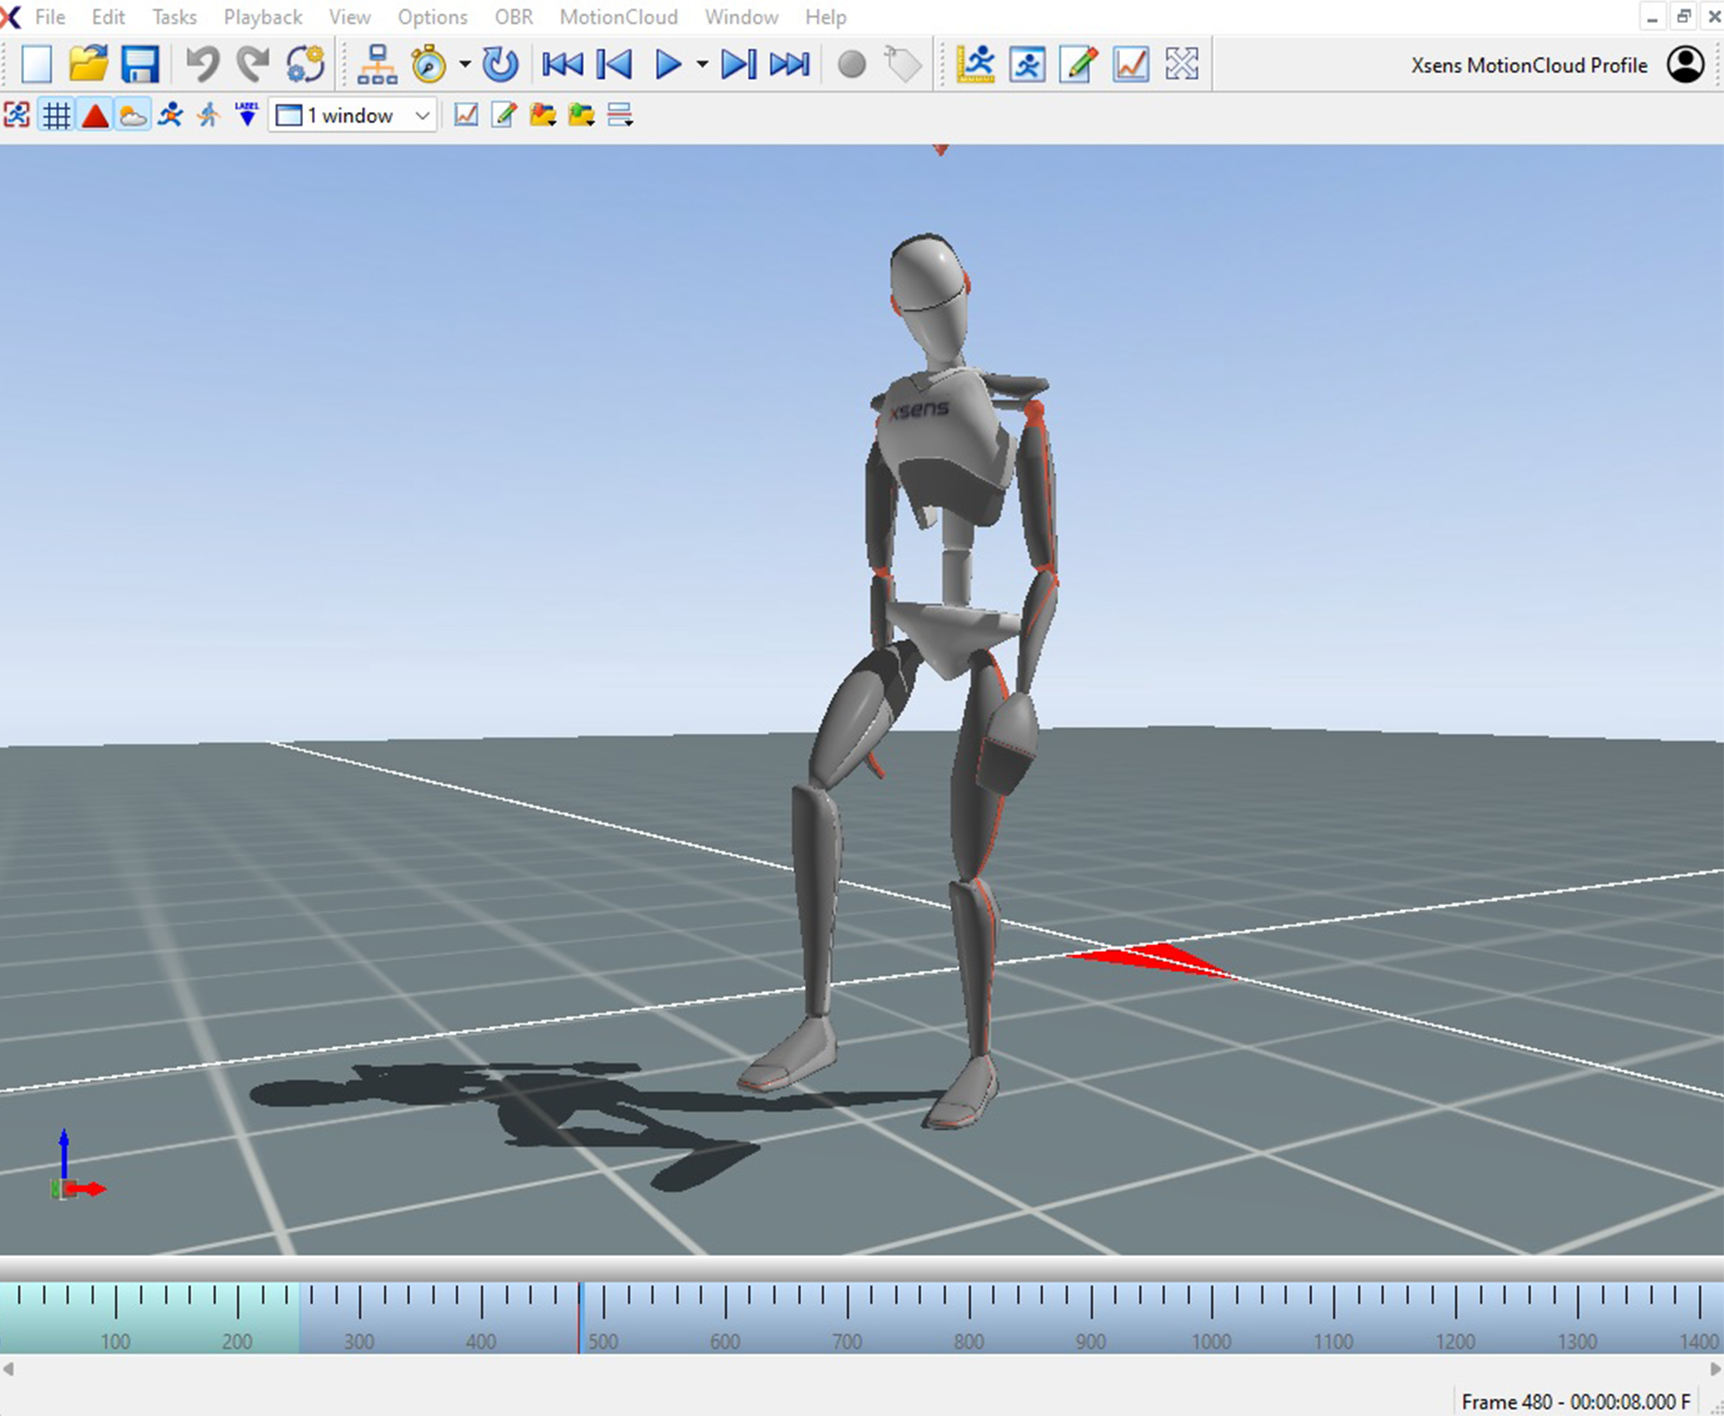Click the record session circle icon
Screen dimensions: 1724x1417
click(851, 64)
